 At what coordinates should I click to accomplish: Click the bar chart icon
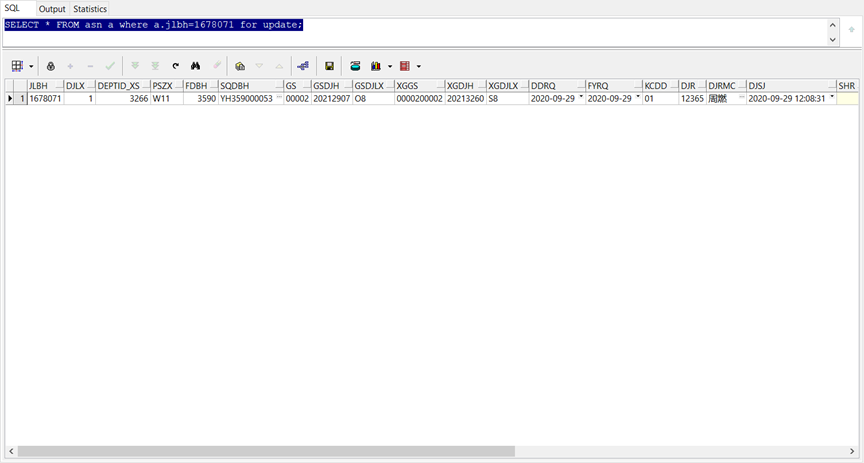coord(376,66)
